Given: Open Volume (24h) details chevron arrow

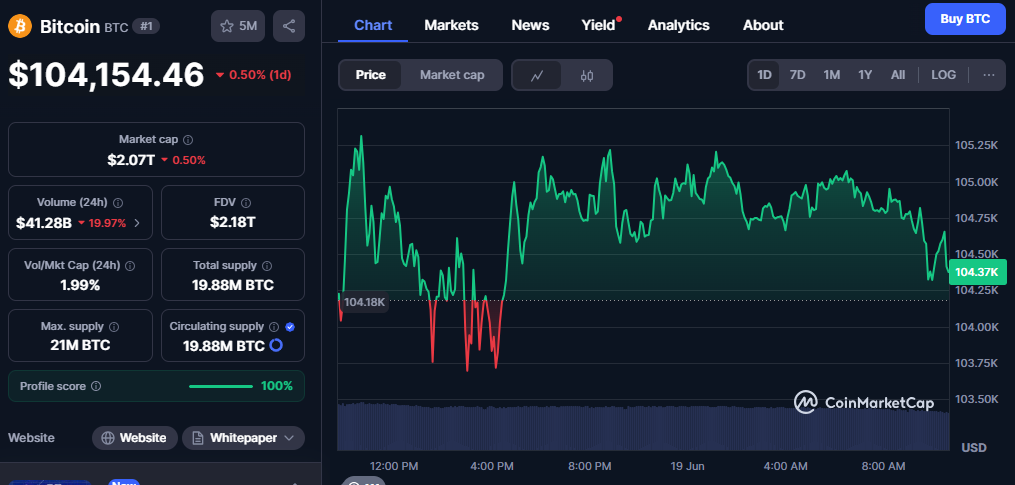Looking at the screenshot, I should click(x=137, y=223).
